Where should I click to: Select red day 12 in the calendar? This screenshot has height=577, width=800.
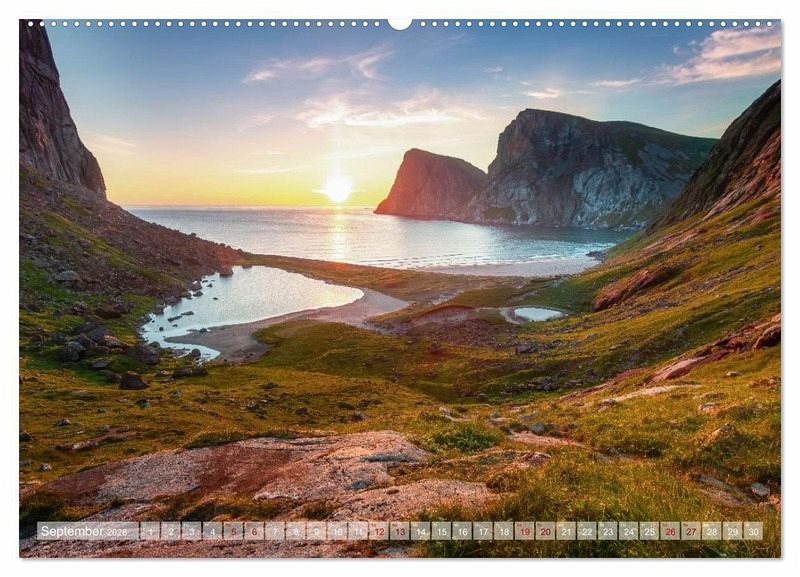tap(379, 531)
